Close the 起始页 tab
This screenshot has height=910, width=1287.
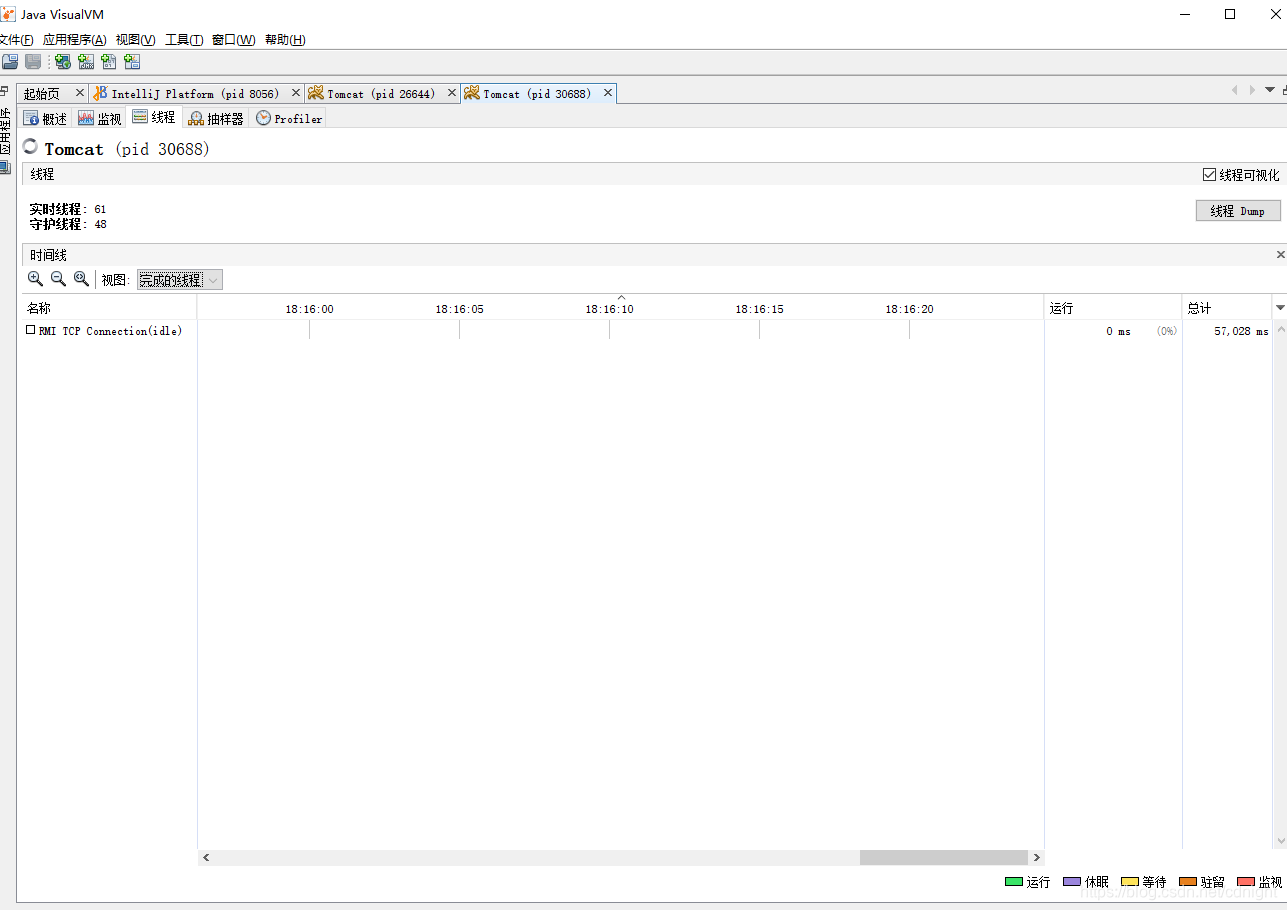79,93
